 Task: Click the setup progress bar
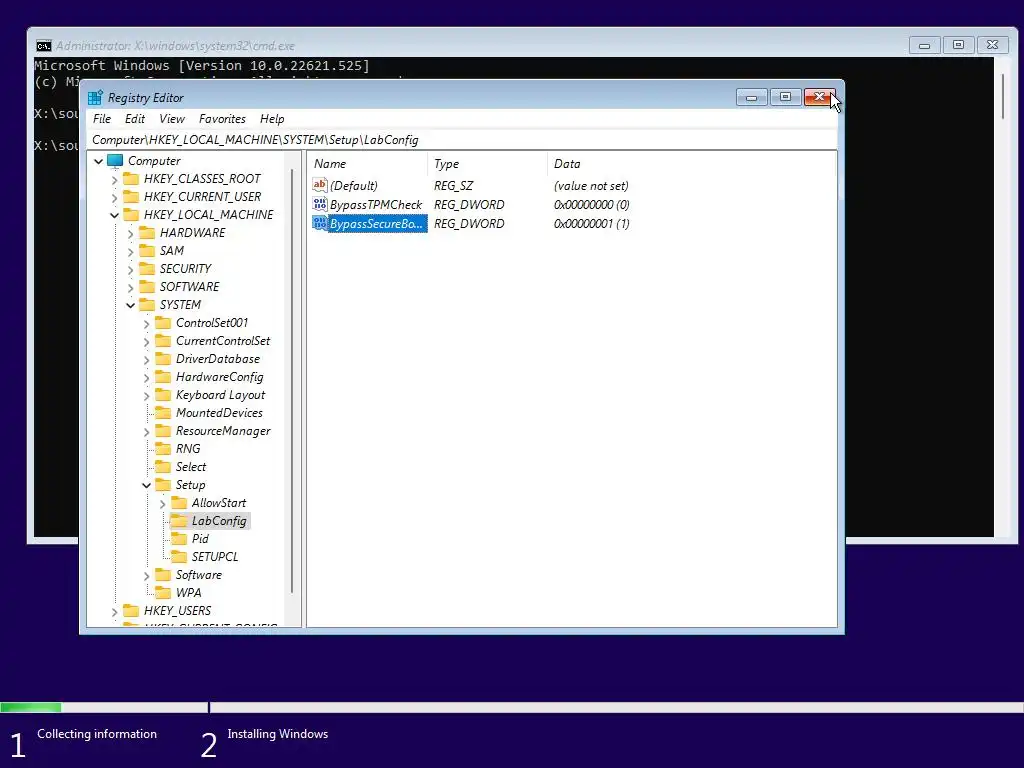pos(512,707)
